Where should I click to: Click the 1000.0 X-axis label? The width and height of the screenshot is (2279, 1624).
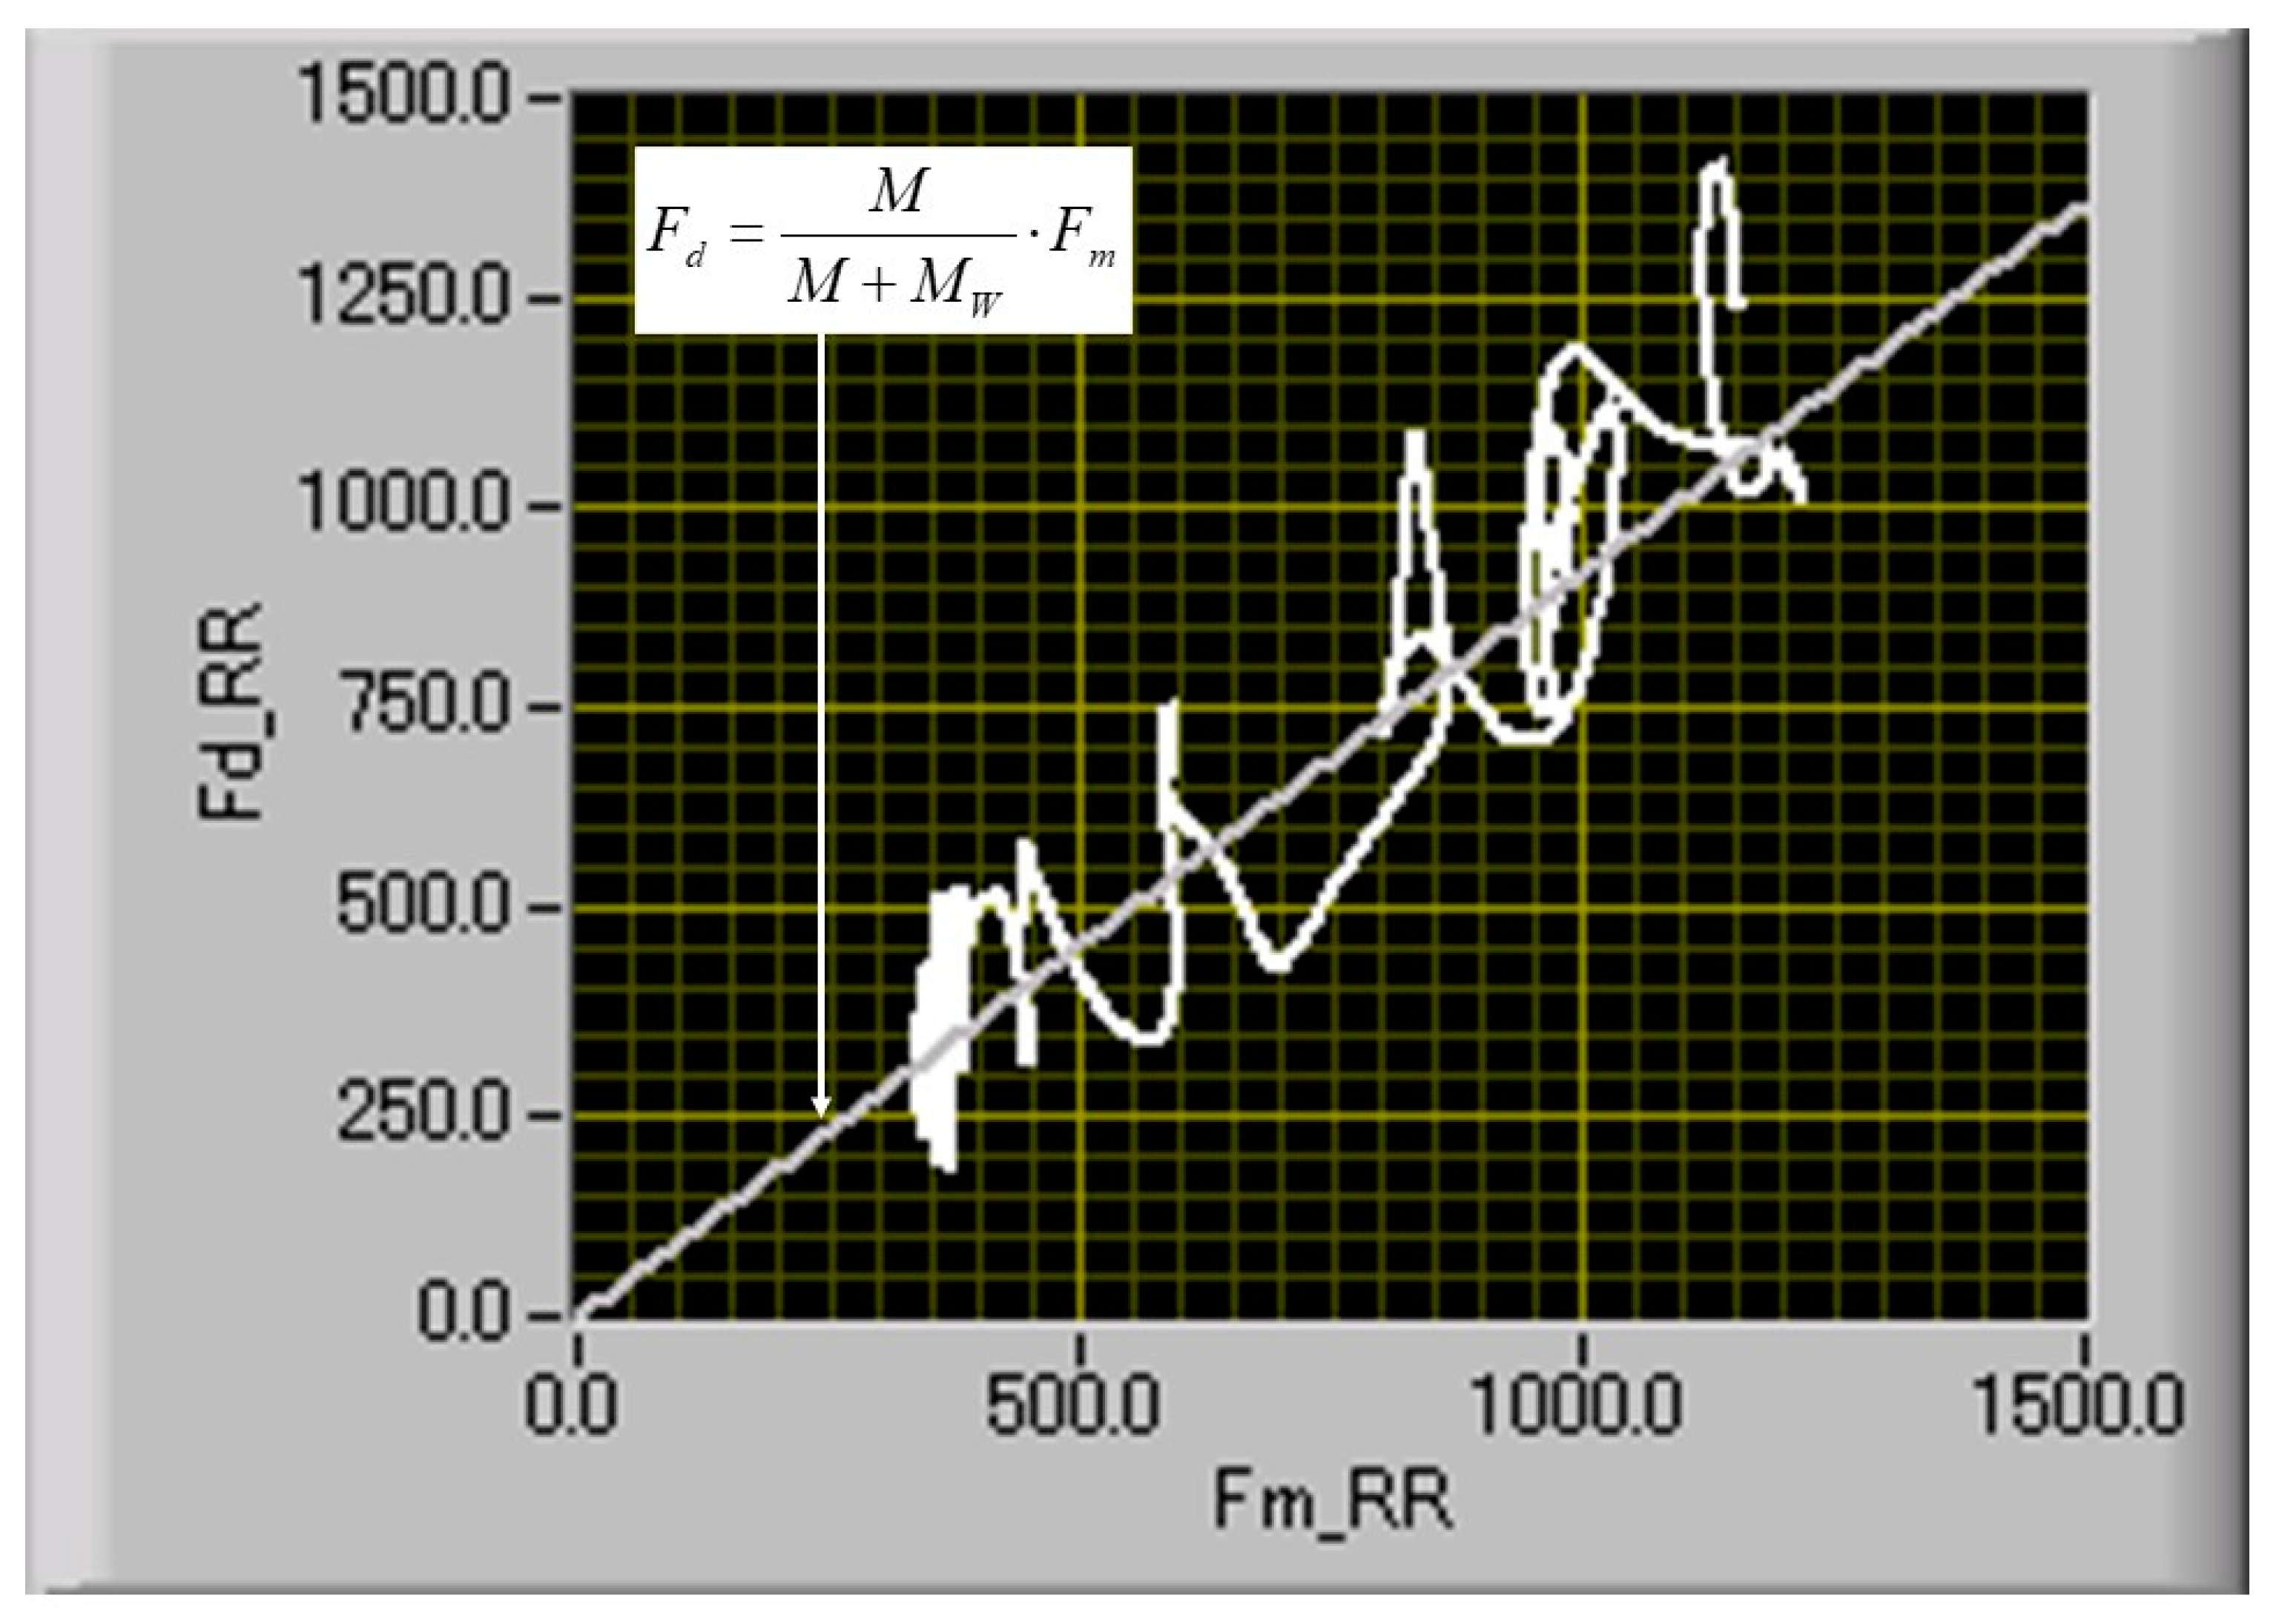click(1577, 1405)
